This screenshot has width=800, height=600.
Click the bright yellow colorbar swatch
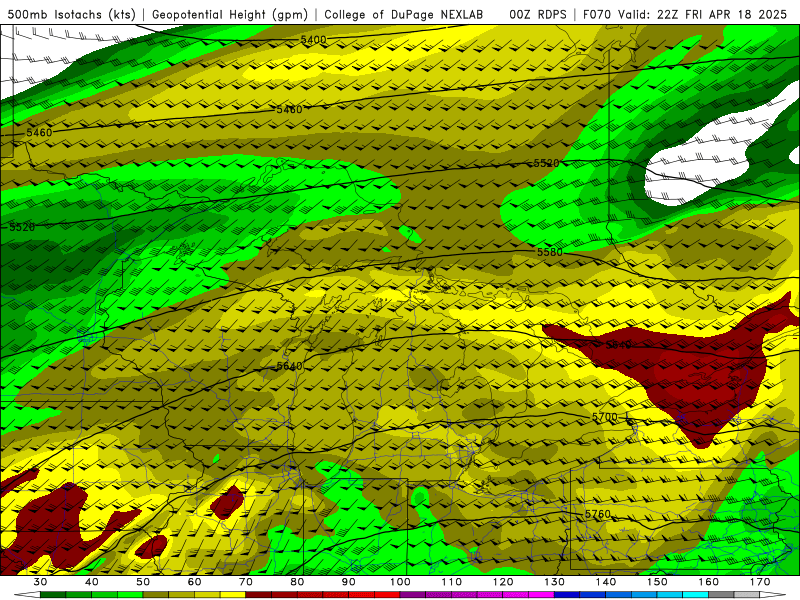233,595
